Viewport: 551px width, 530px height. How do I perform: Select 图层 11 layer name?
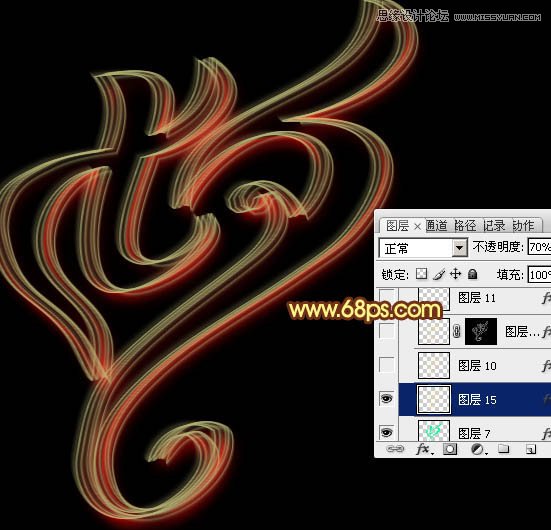coord(477,298)
